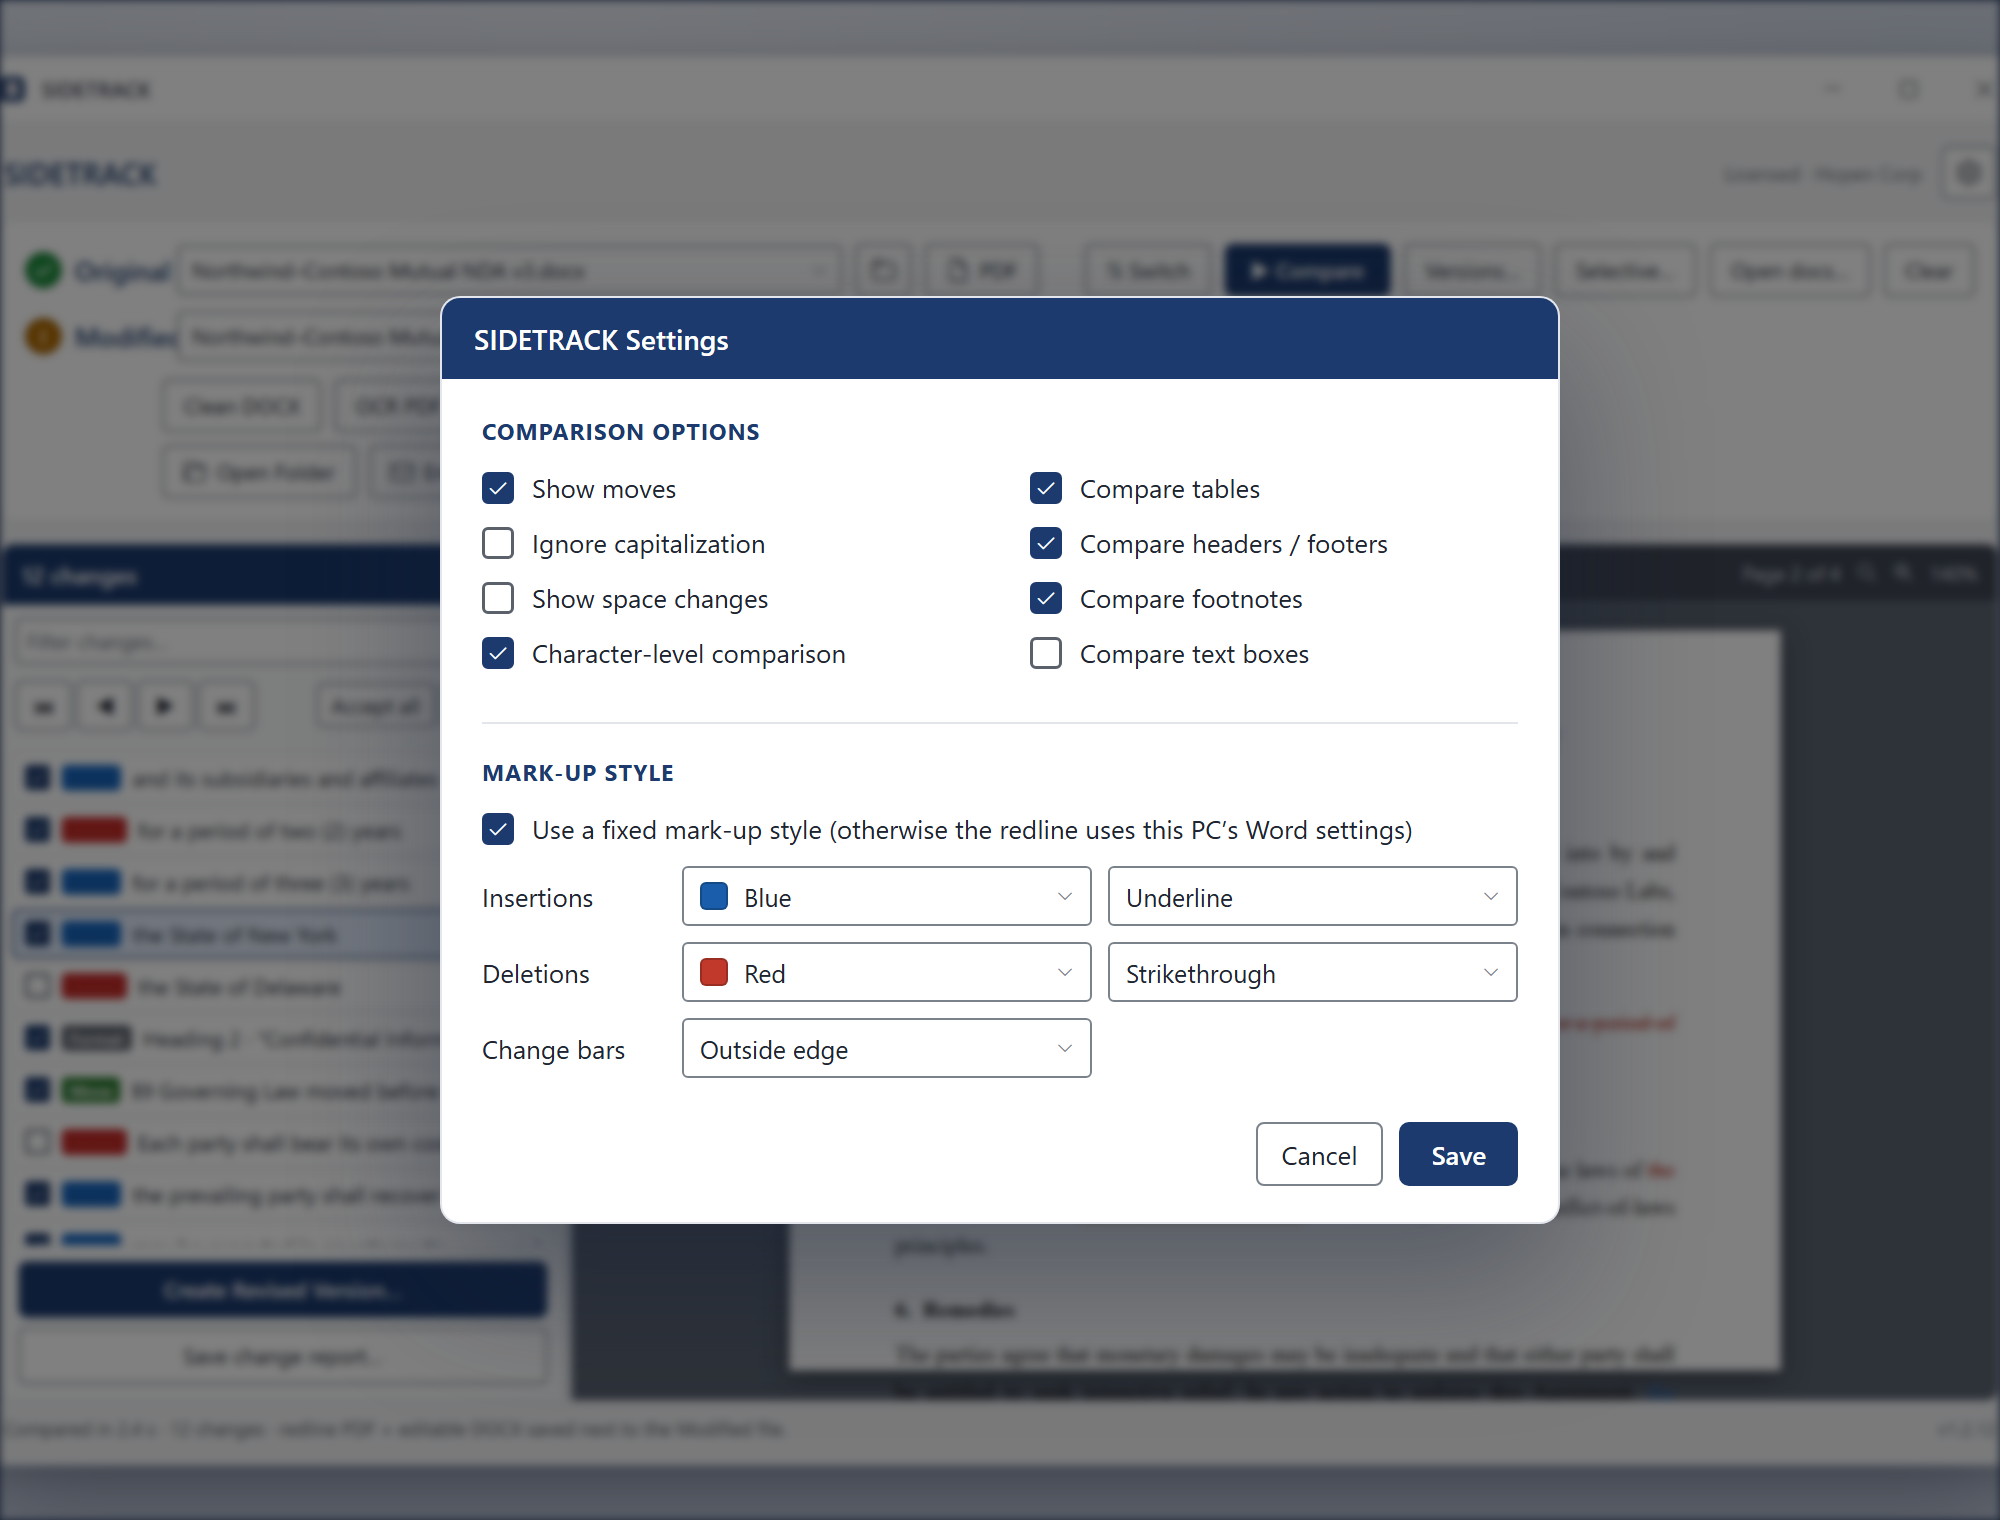Click the Deletions label

[536, 974]
